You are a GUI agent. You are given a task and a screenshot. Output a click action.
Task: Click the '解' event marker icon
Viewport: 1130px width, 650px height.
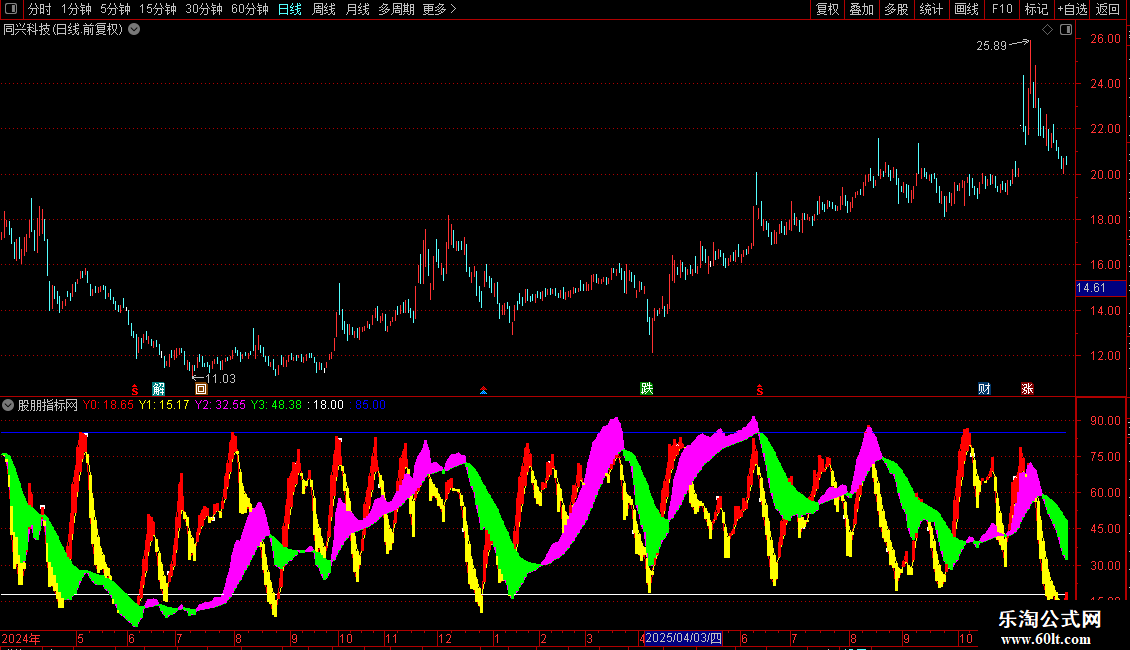coord(158,389)
